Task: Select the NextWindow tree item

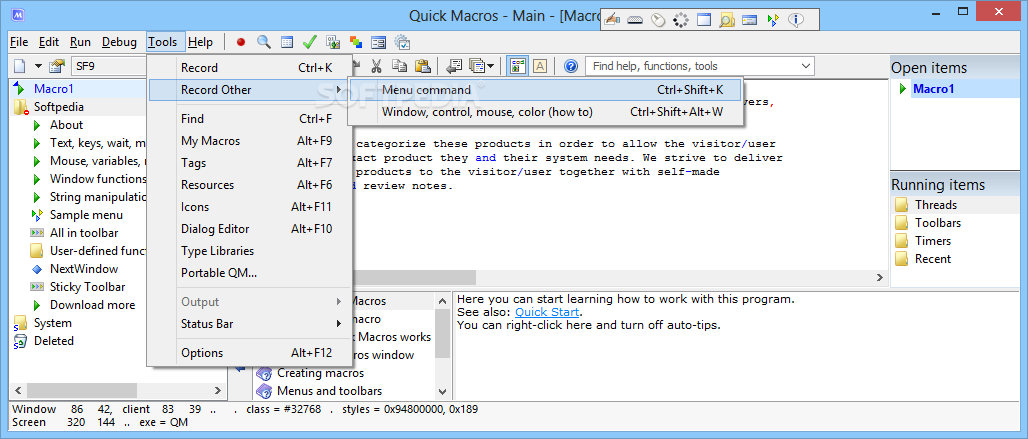Action: coord(84,269)
